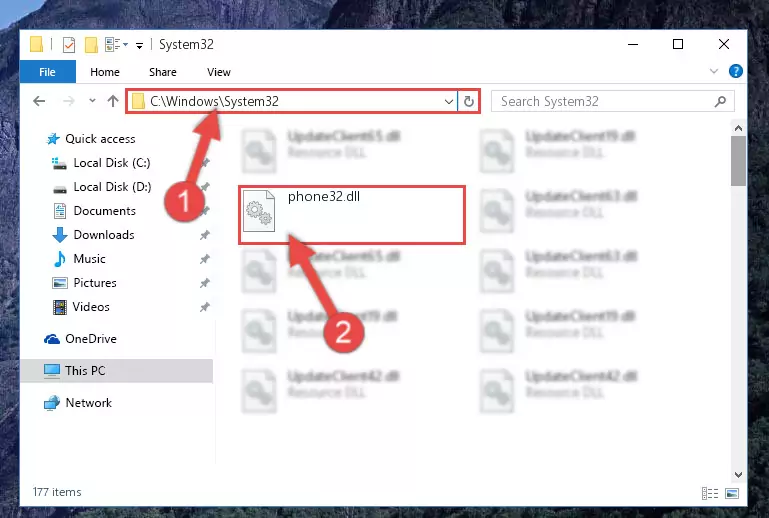This screenshot has height=518, width=769.
Task: Open recent locations dropdown arrow
Action: (92, 101)
